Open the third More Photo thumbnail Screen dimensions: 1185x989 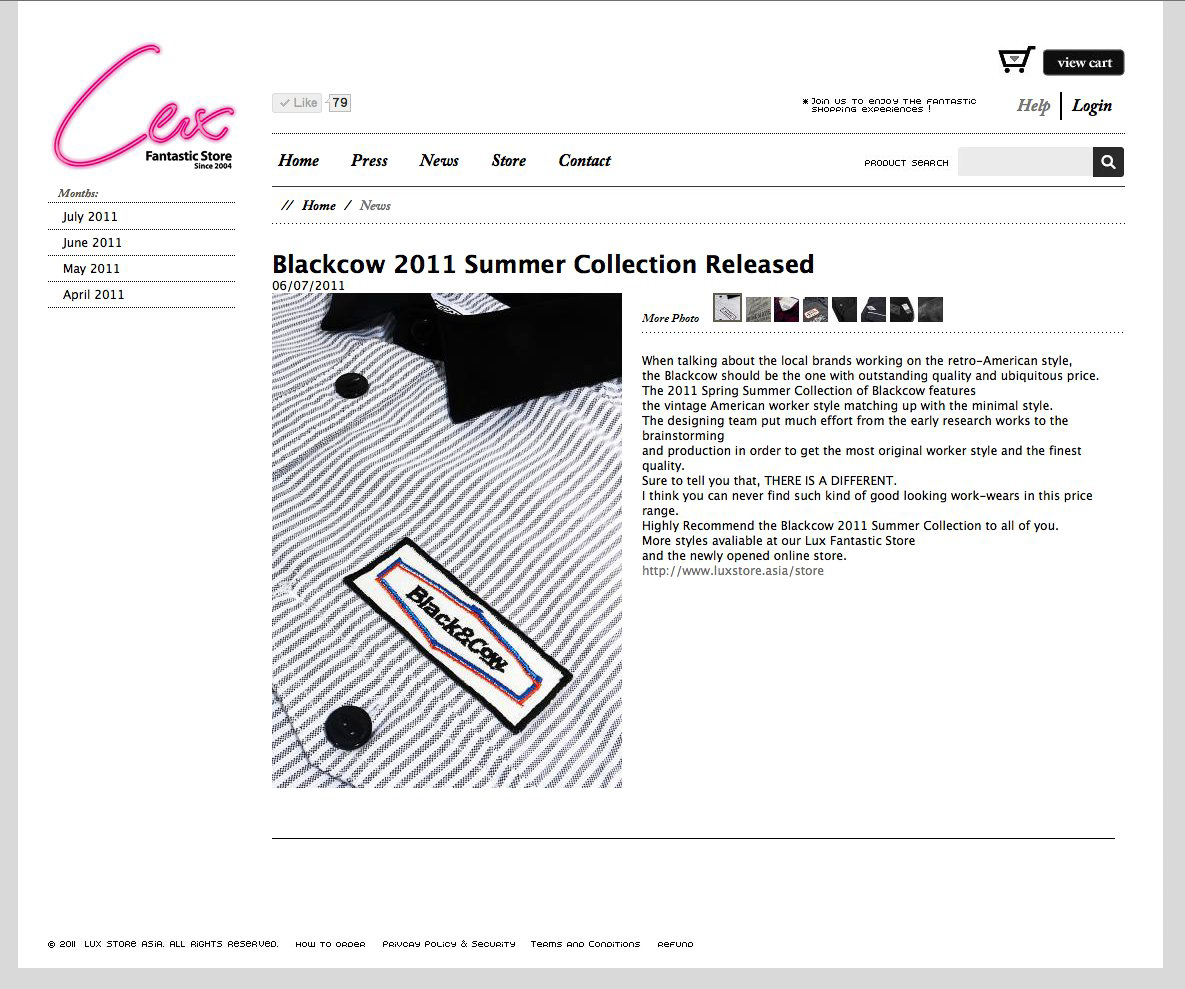(x=787, y=310)
